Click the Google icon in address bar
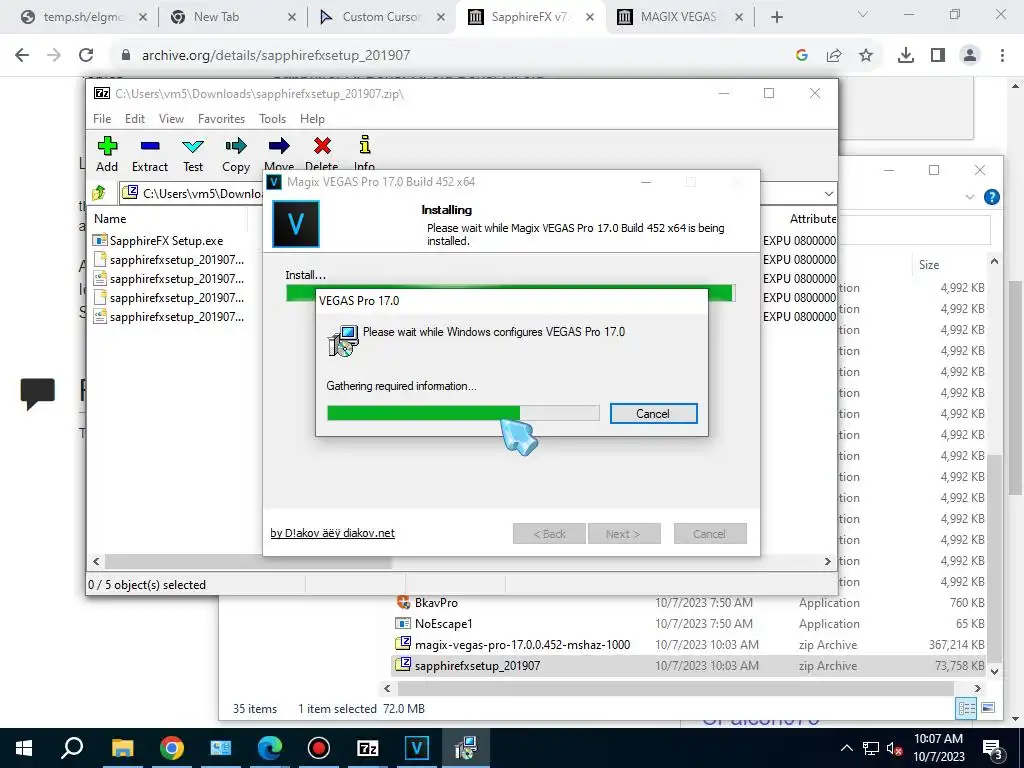This screenshot has height=768, width=1024. (x=802, y=55)
